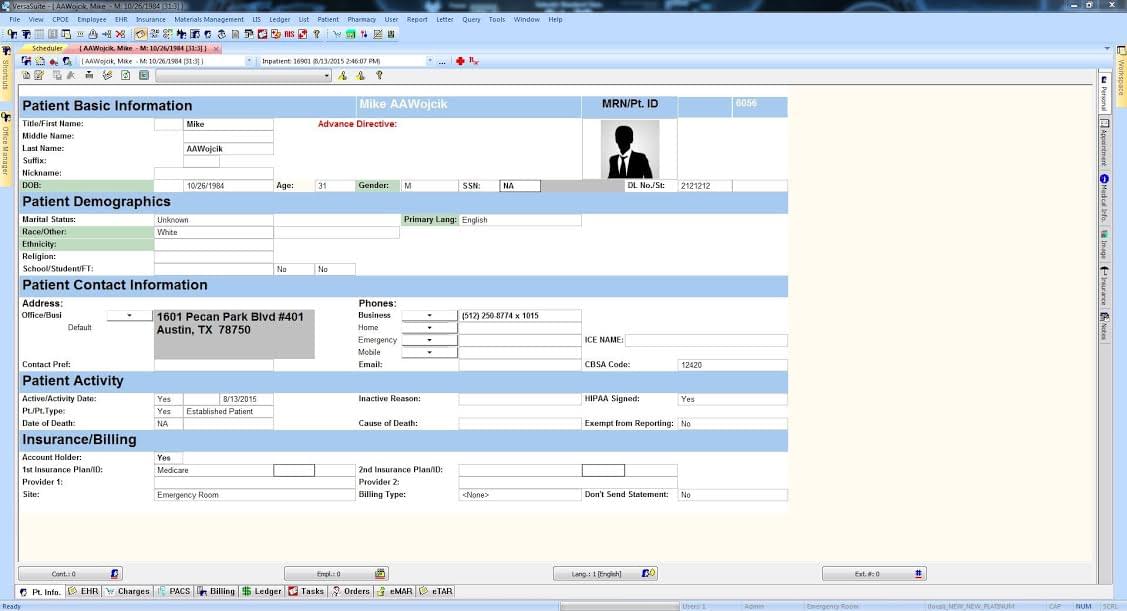Click the RIS icon on the main toolbar
Screen dimensions: 1127x611
288,32
